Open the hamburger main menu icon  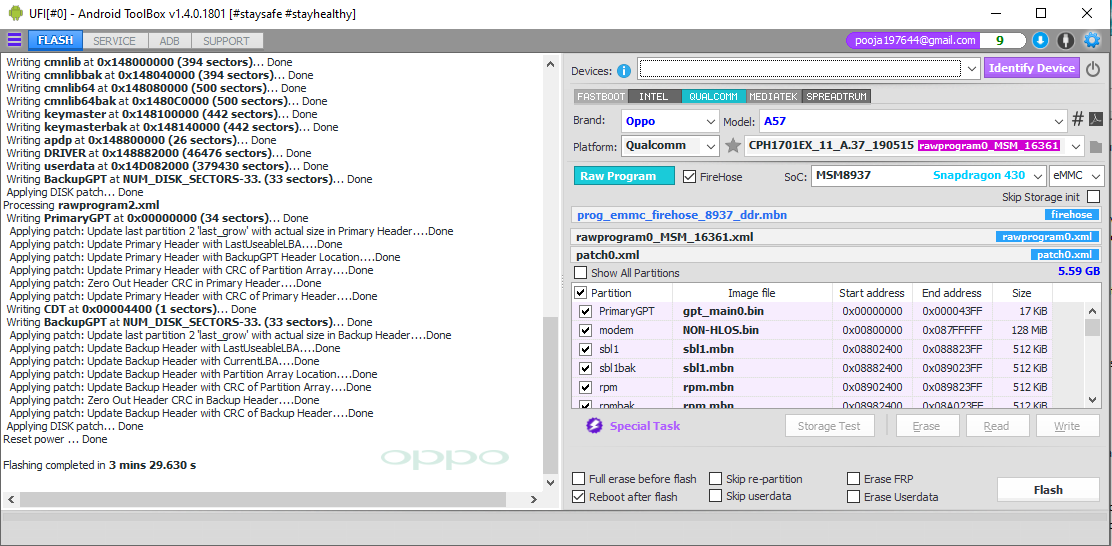tap(14, 40)
